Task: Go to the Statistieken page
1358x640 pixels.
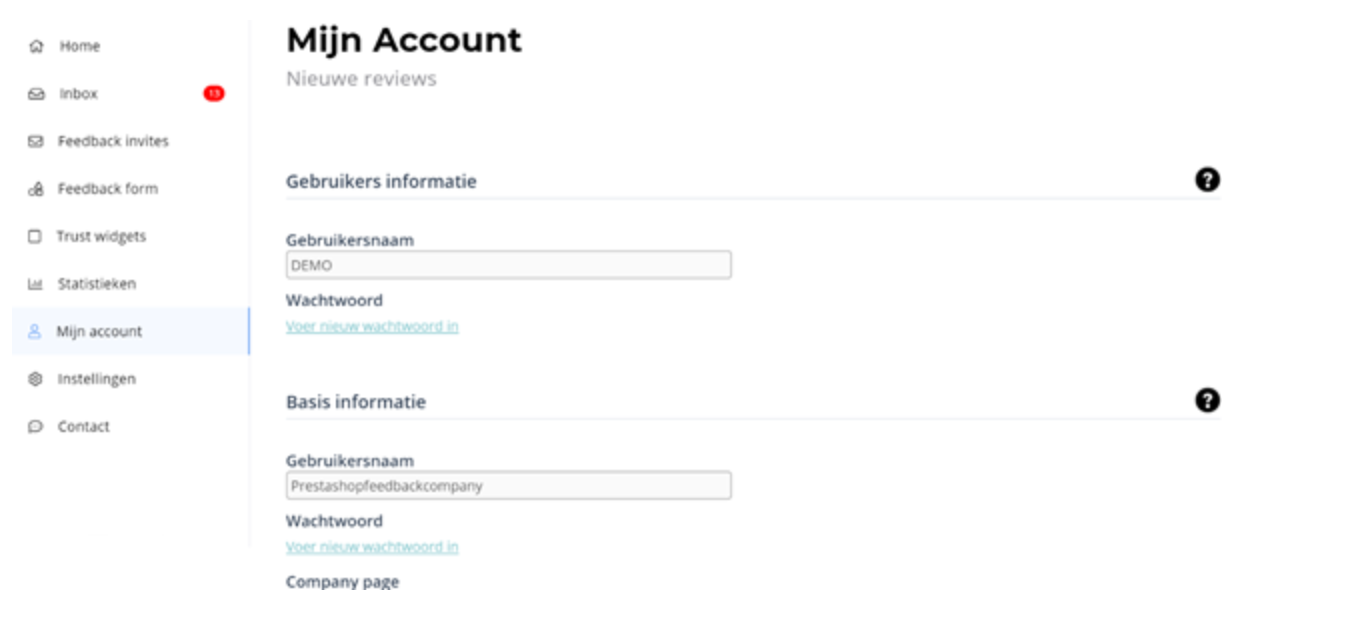Action: click(x=96, y=284)
